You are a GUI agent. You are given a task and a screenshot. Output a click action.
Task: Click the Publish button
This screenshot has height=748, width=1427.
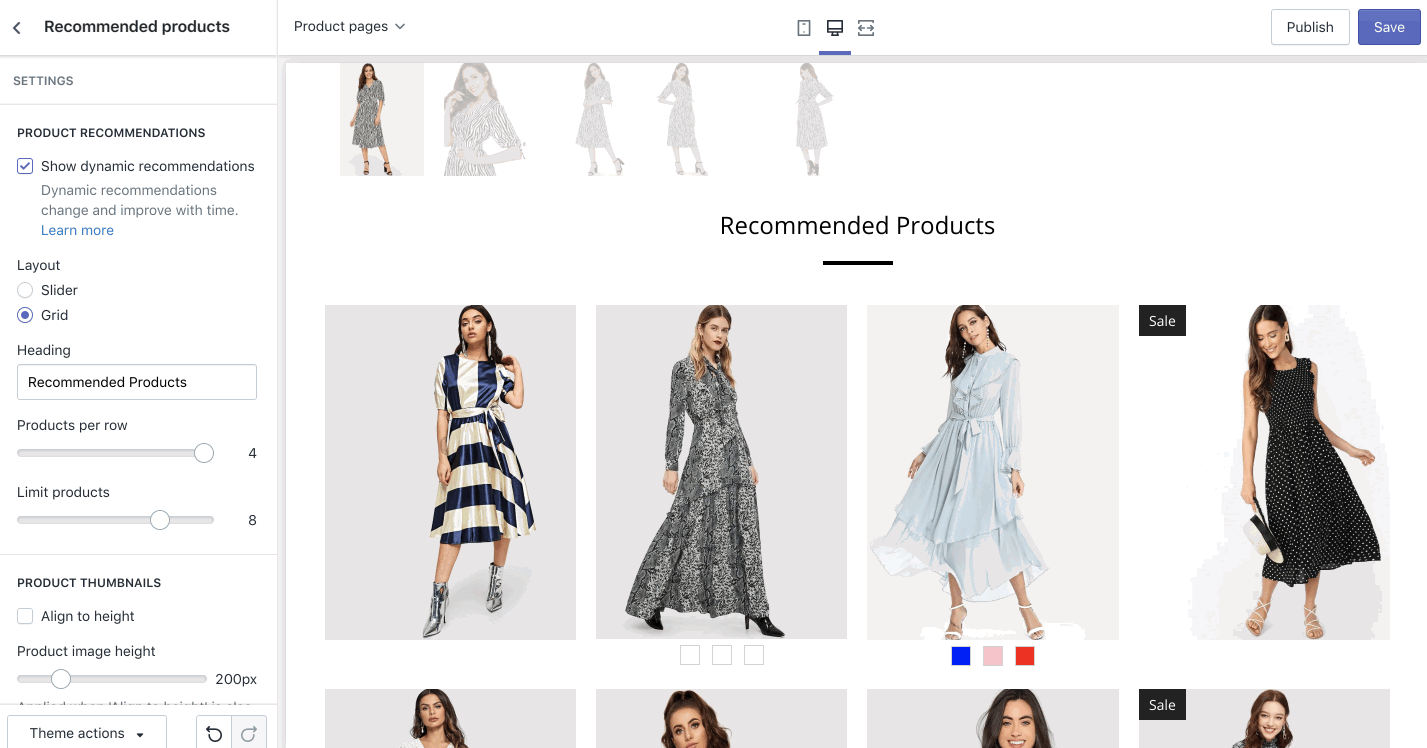coord(1309,27)
